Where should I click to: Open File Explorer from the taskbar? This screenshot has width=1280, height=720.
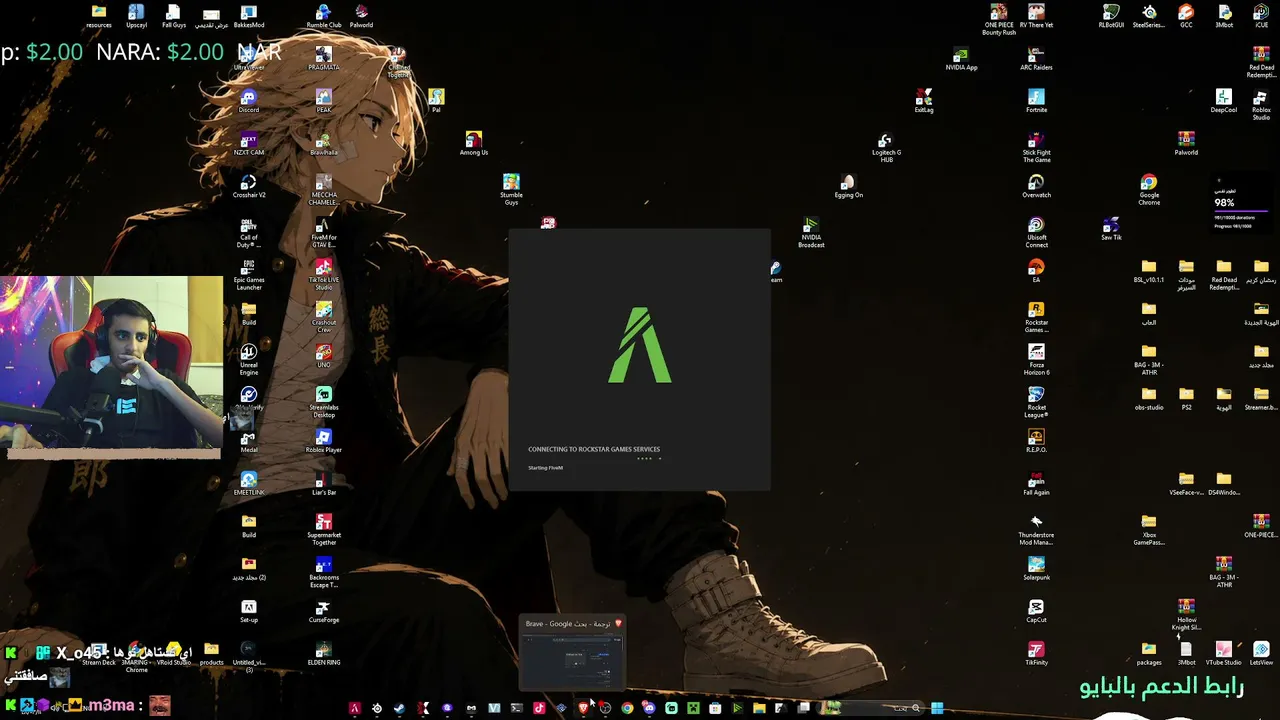(760, 708)
